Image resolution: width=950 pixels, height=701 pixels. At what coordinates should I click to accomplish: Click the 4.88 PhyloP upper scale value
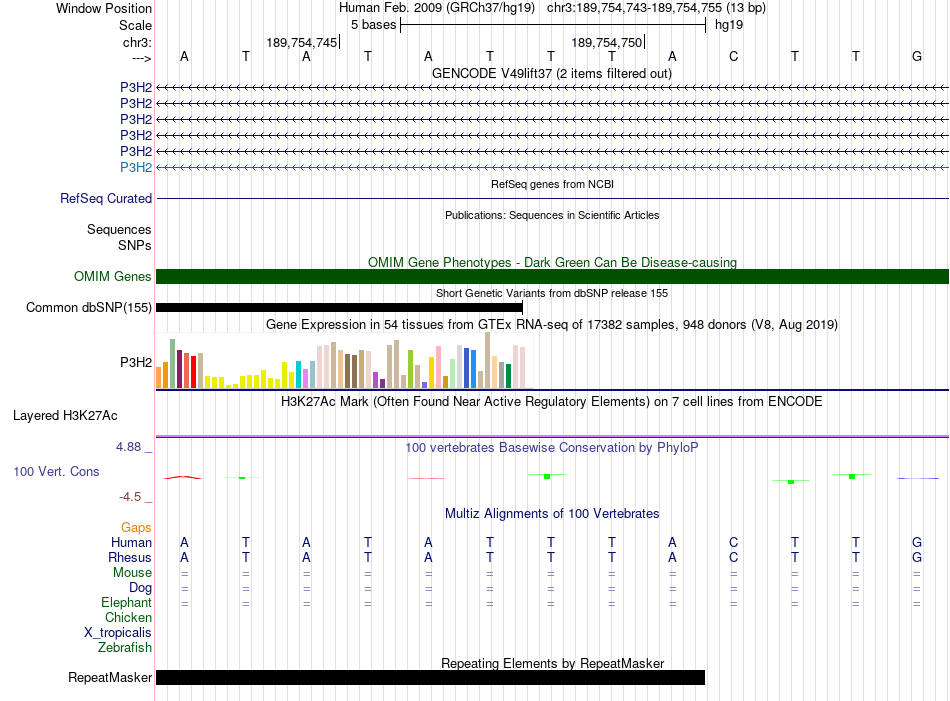tap(128, 447)
